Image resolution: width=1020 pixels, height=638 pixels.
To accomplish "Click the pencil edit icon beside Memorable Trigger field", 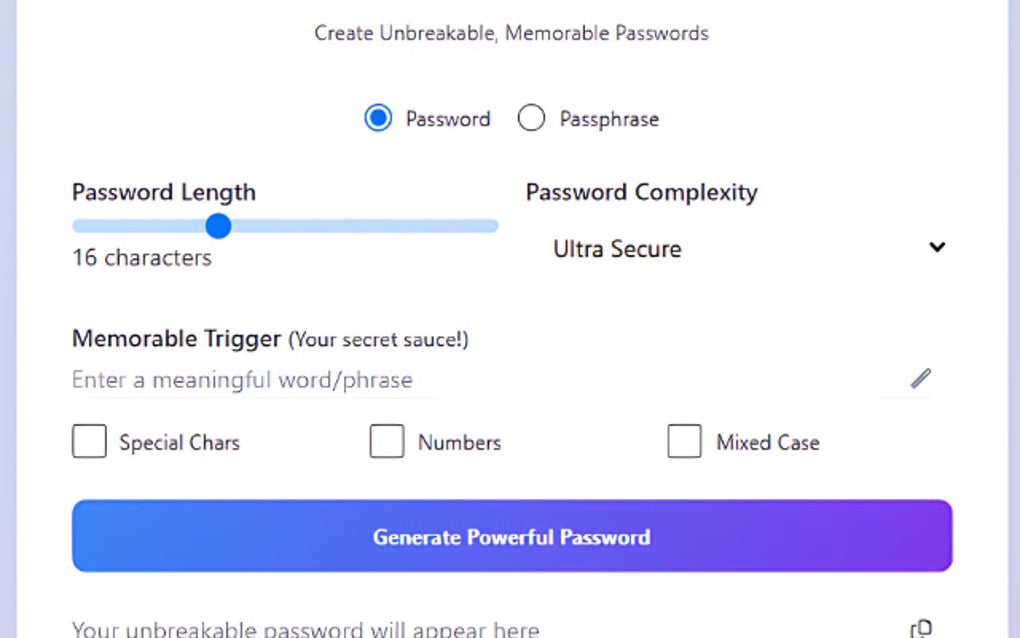I will [920, 378].
